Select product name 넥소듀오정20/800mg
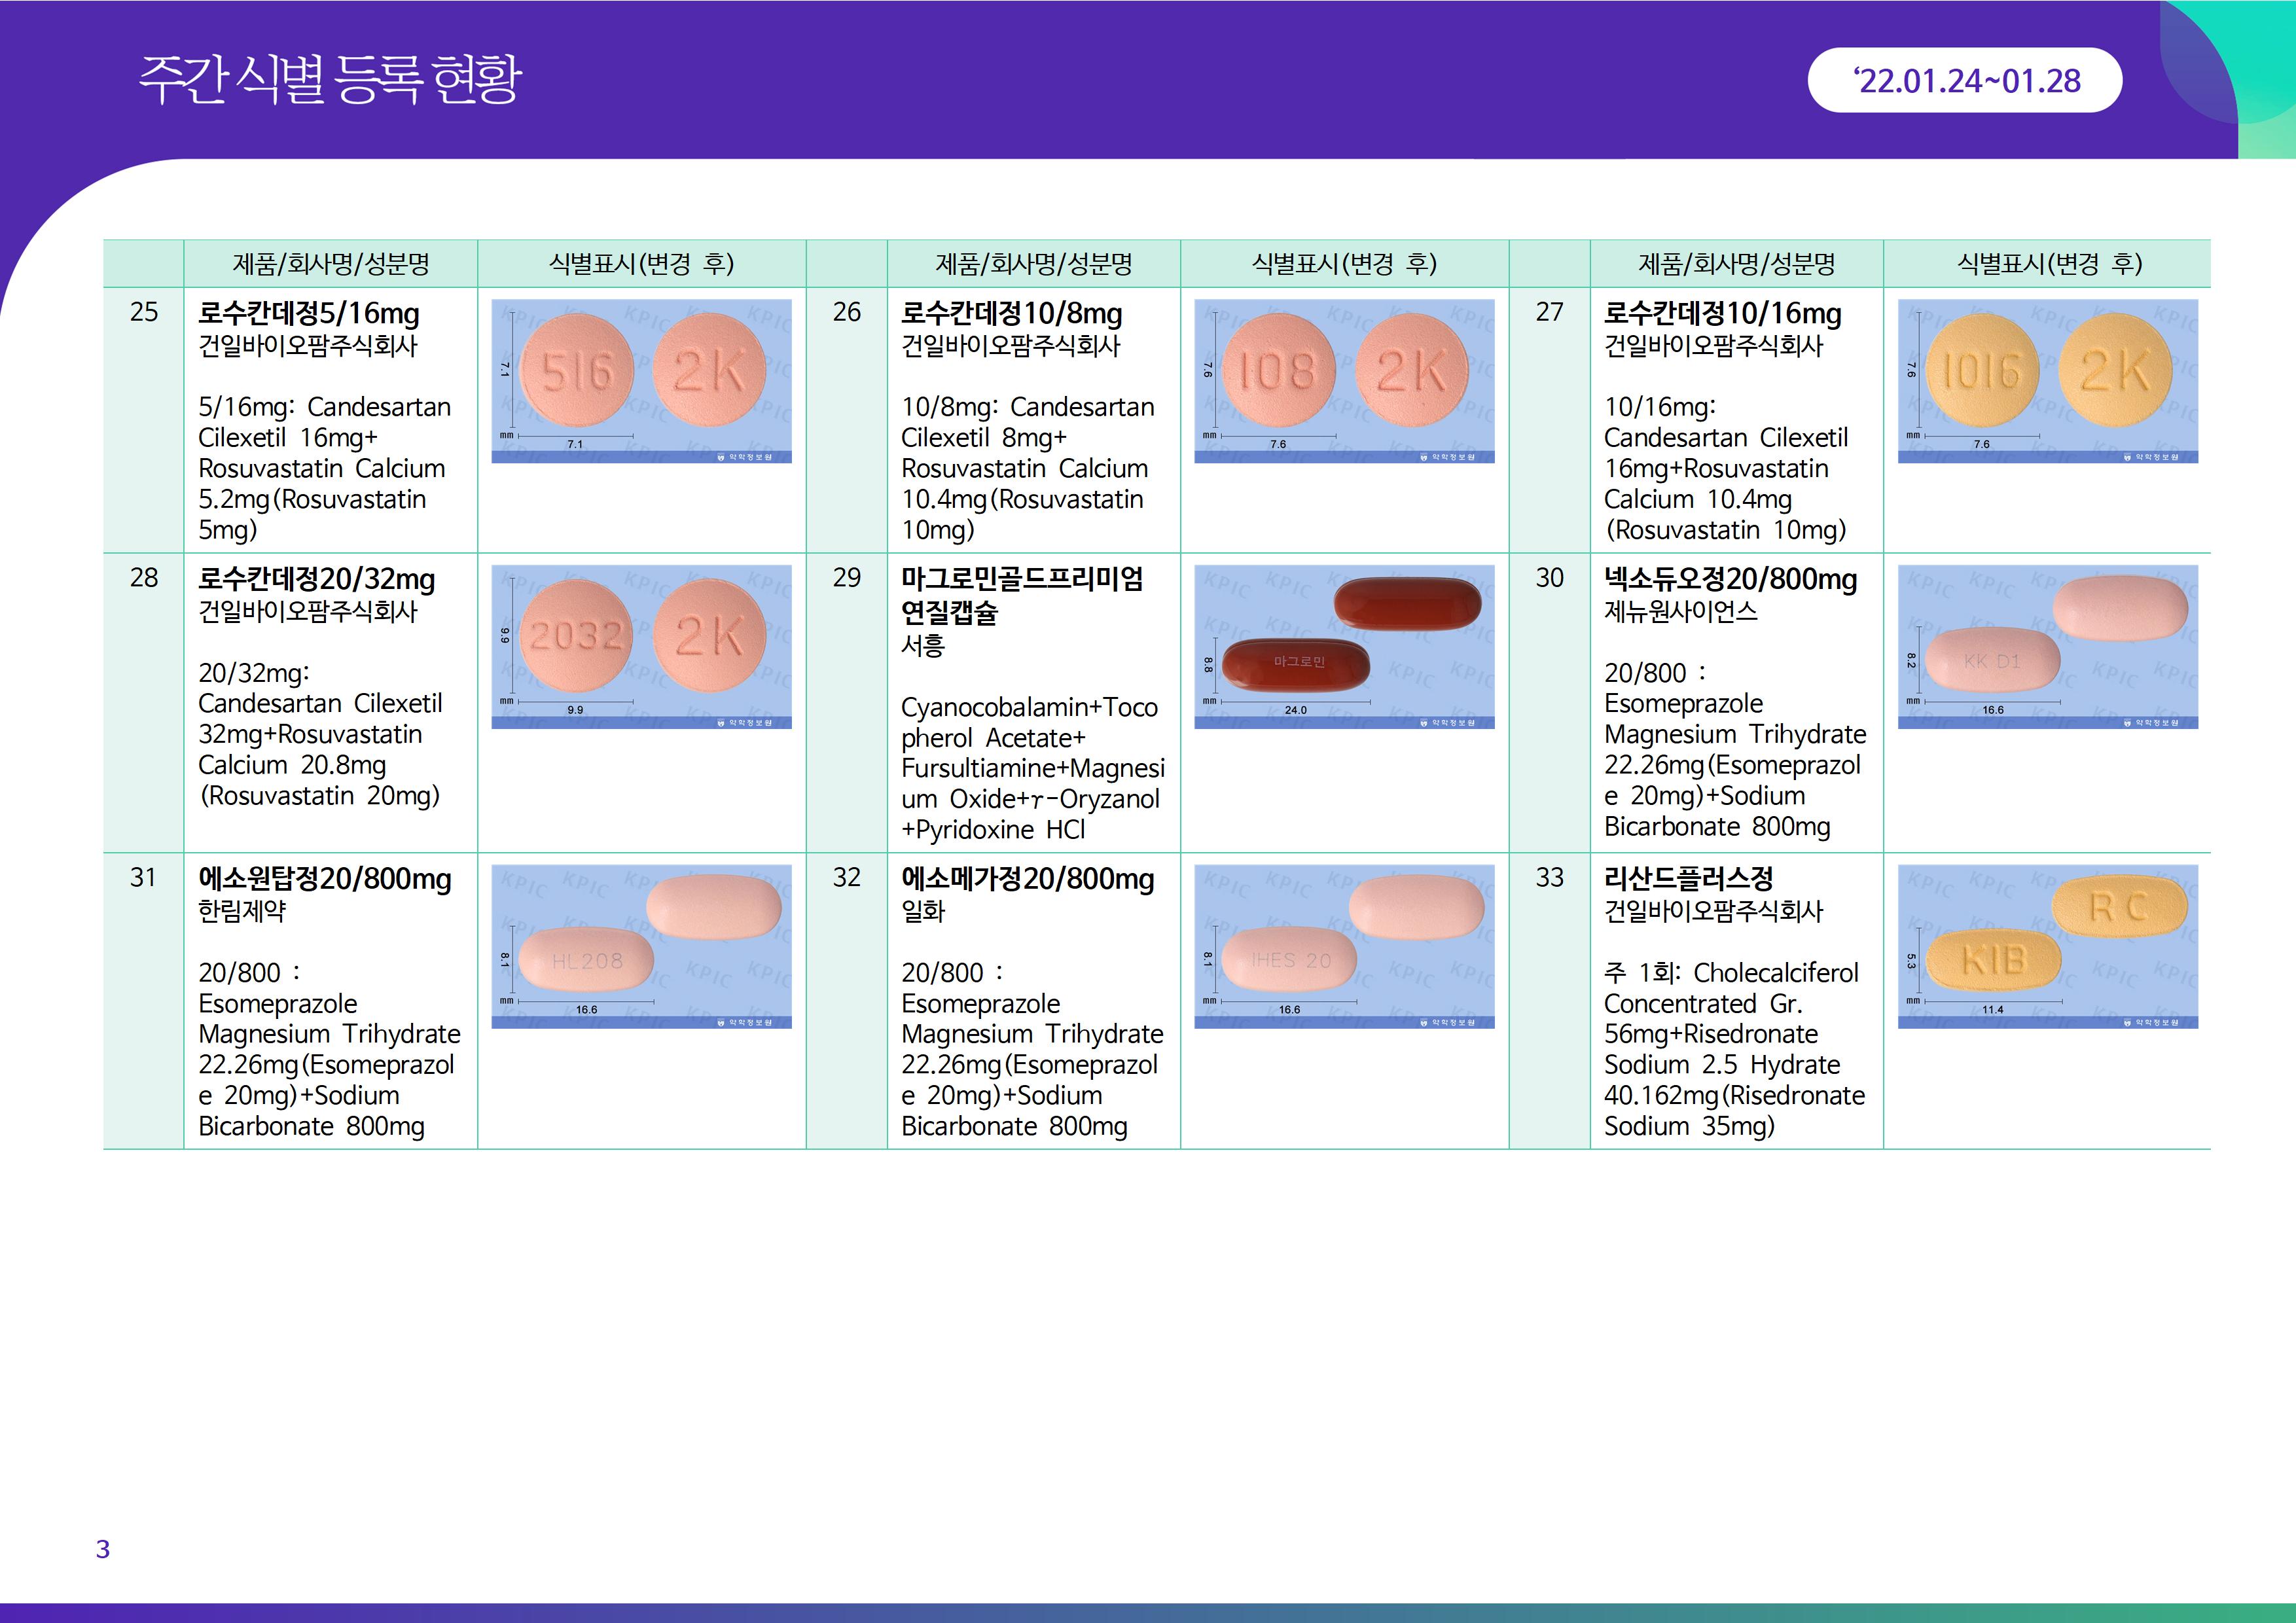The image size is (2296, 1623). (x=1730, y=579)
